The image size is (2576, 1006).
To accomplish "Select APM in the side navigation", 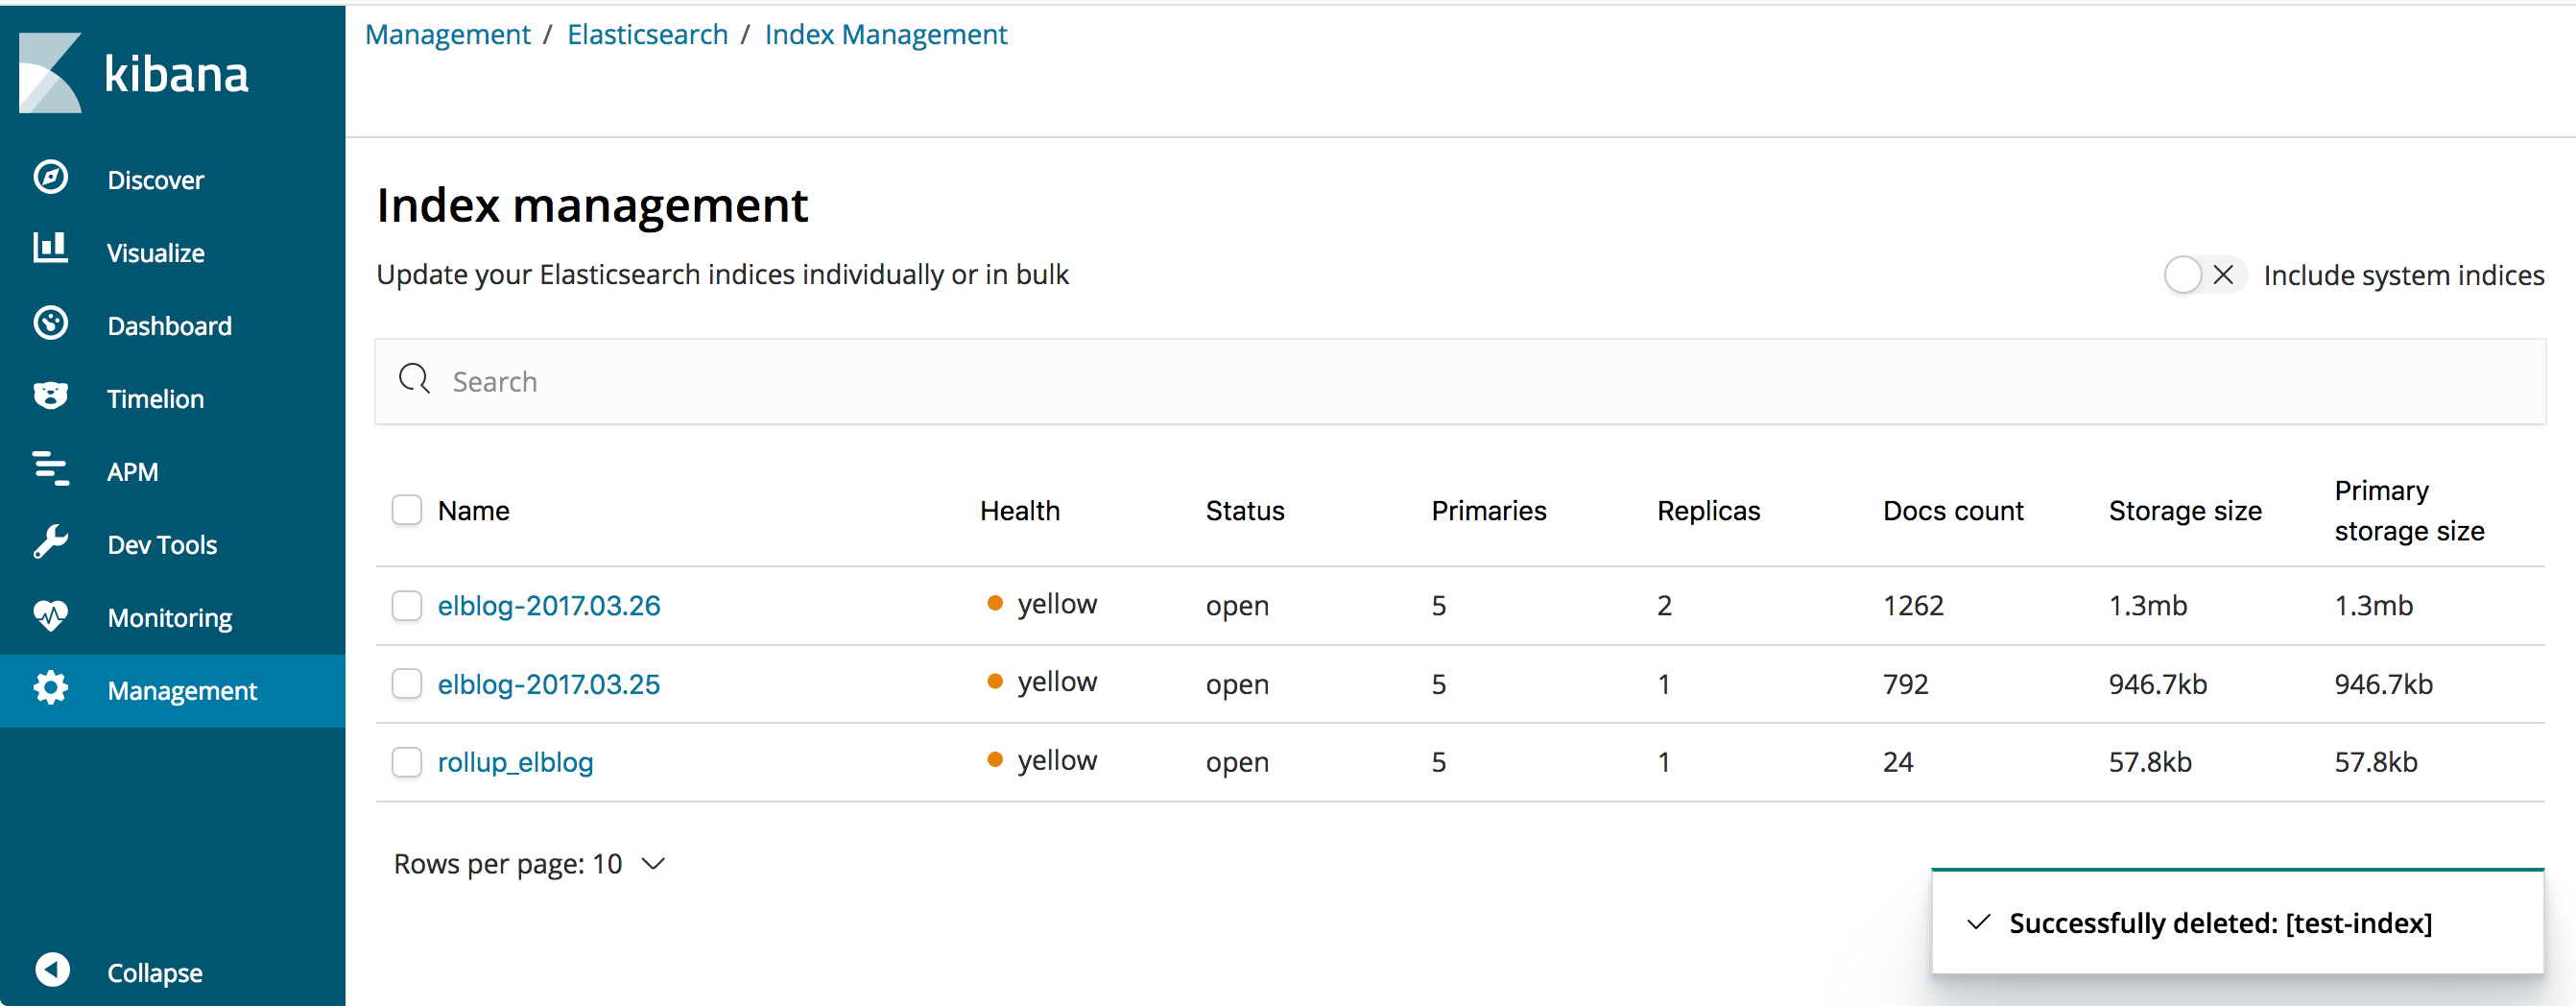I will point(133,472).
